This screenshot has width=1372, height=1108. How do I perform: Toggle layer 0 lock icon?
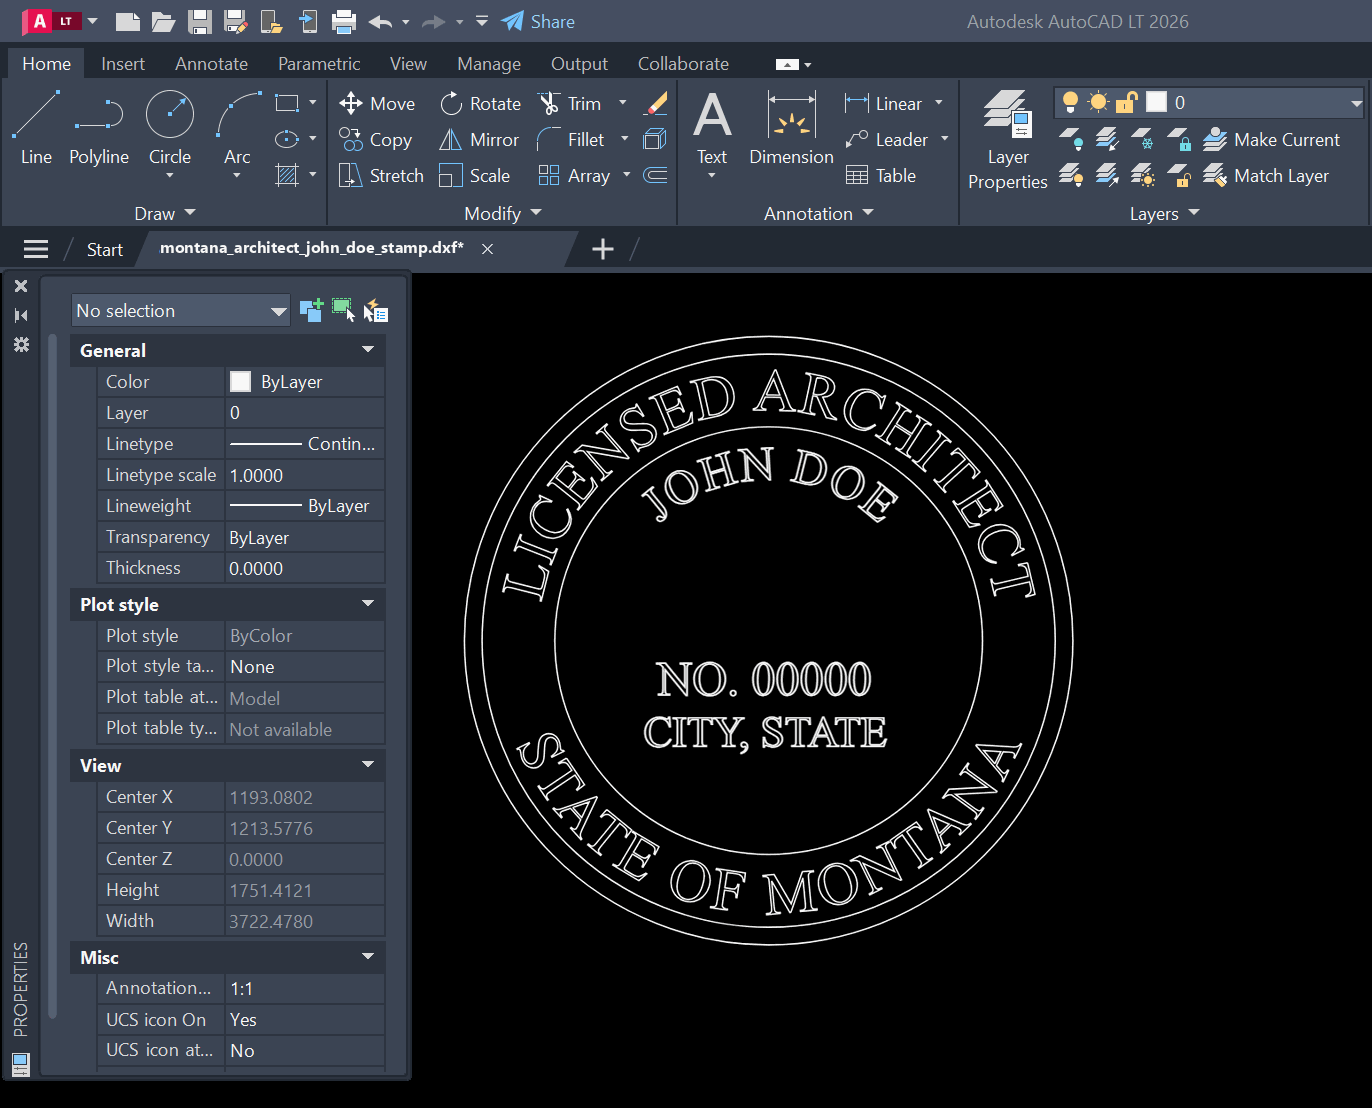(x=1127, y=102)
